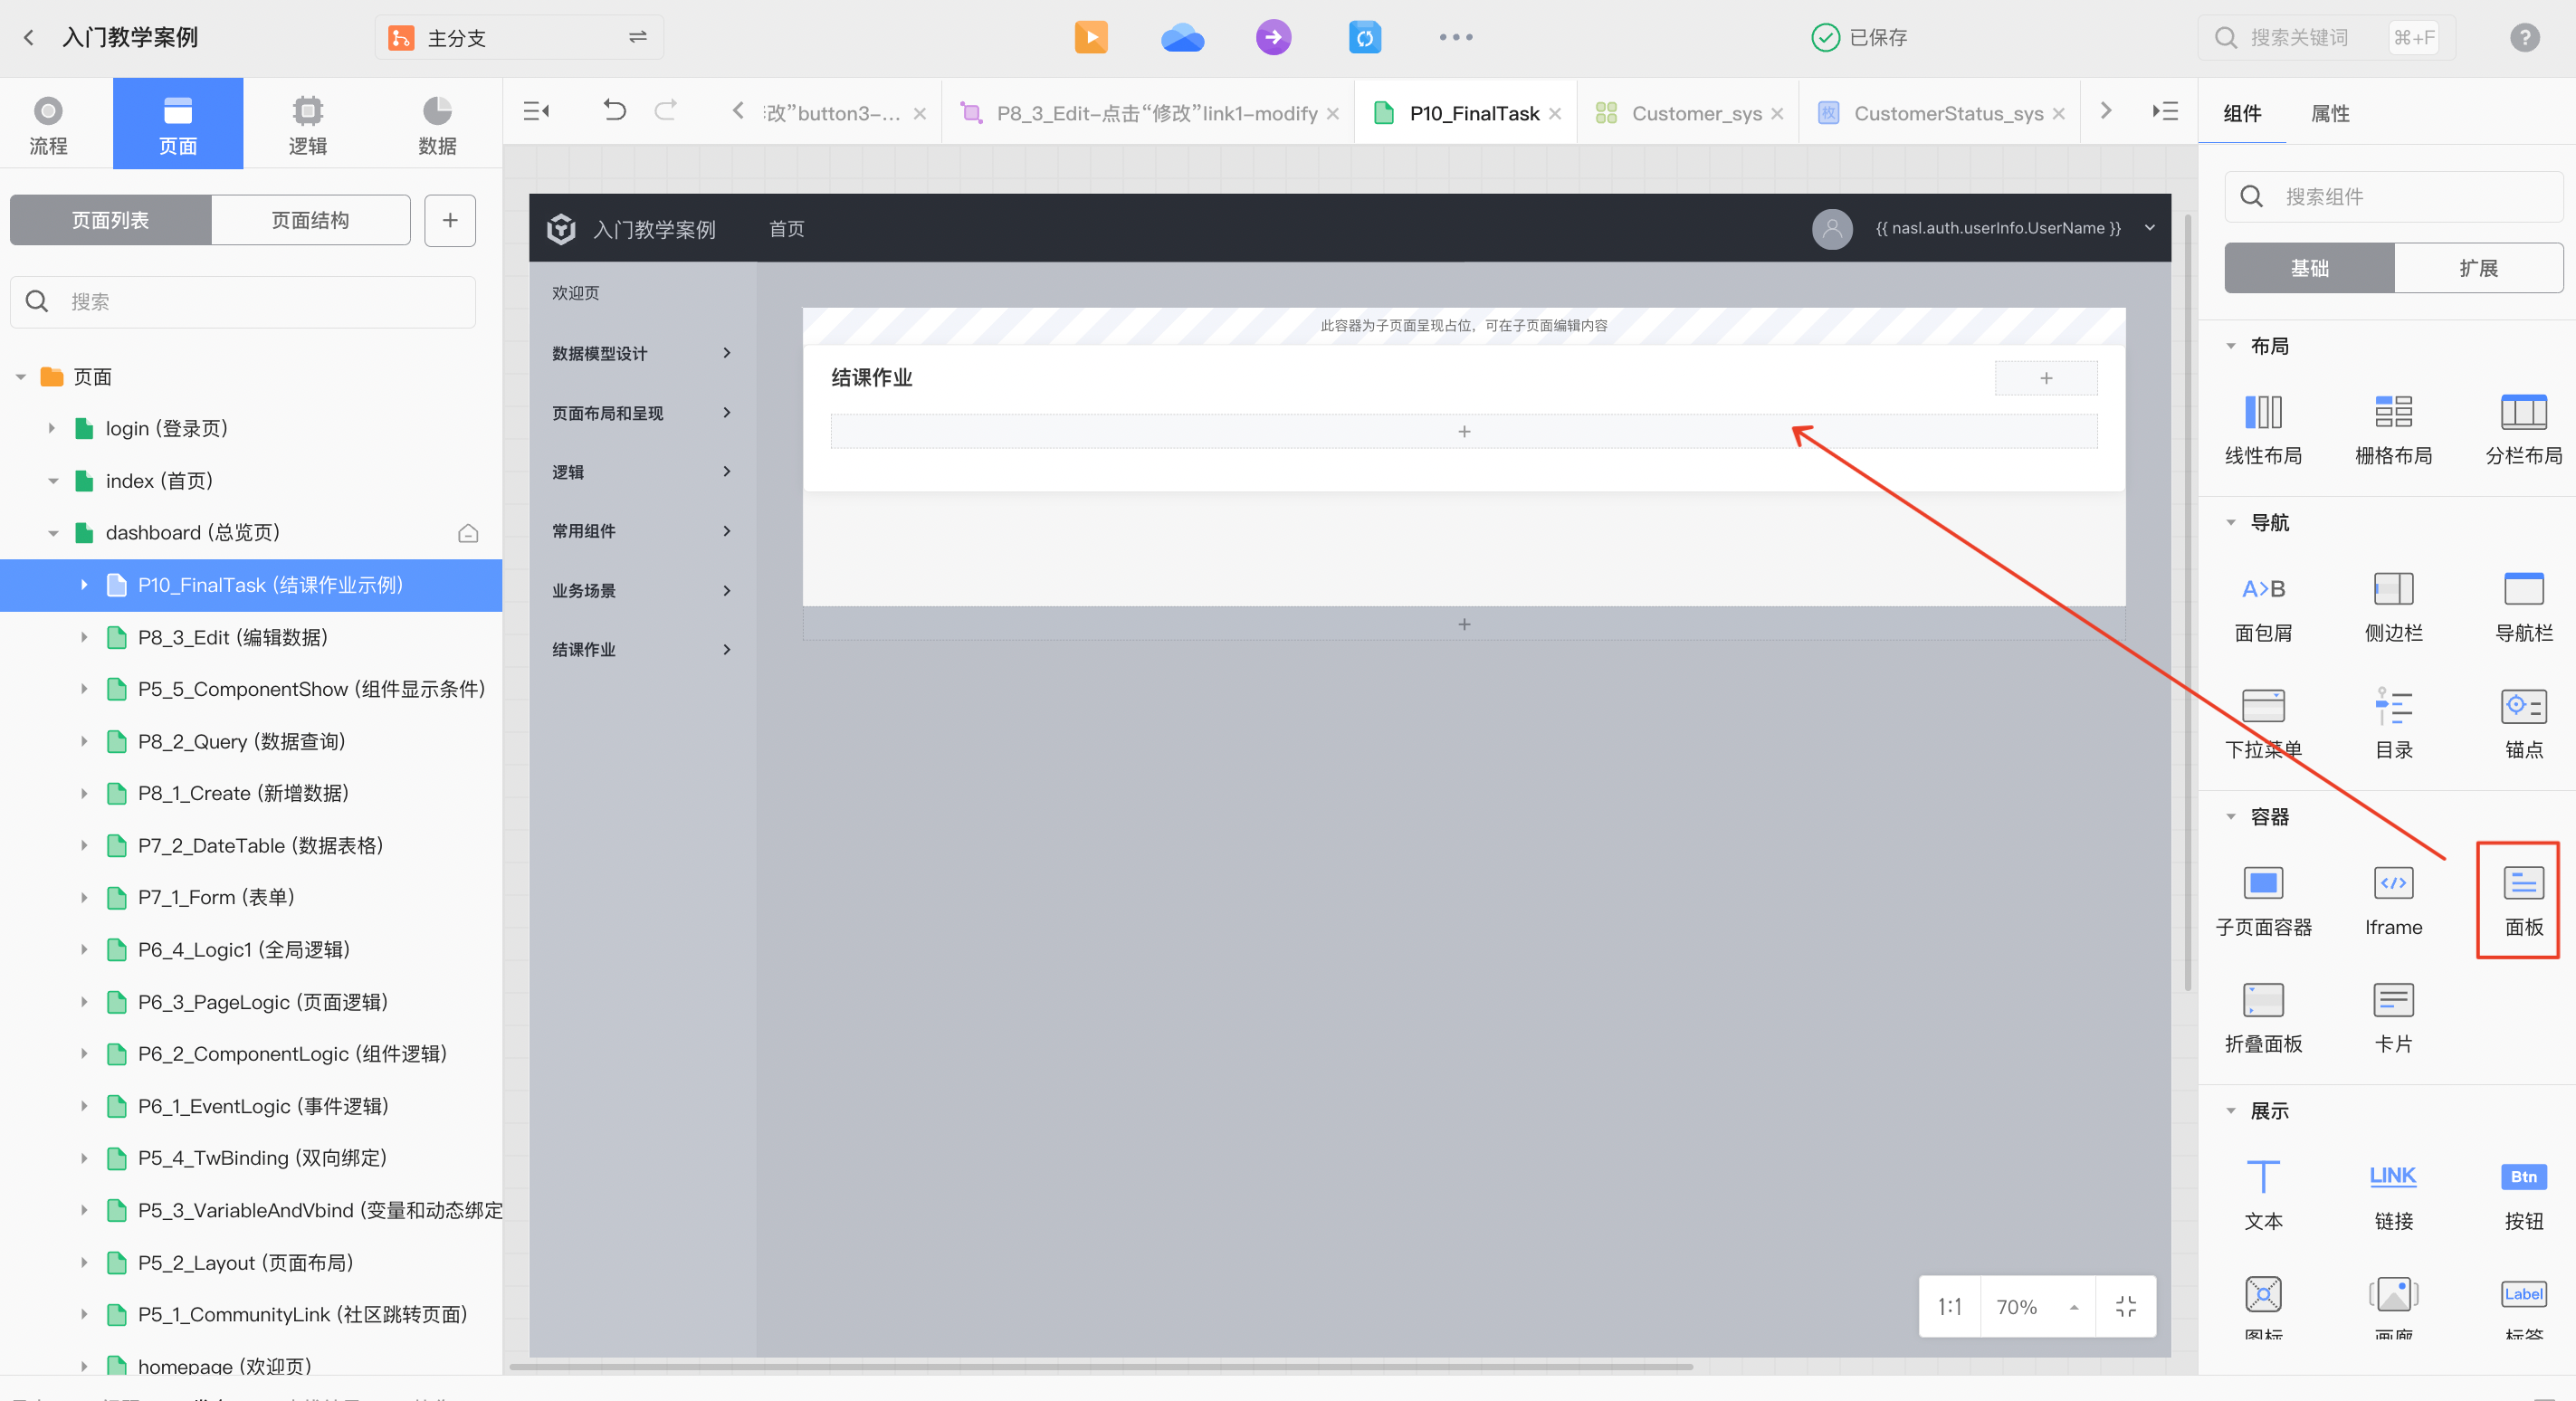Click the orange preview play icon
The height and width of the screenshot is (1401, 2576).
point(1091,37)
